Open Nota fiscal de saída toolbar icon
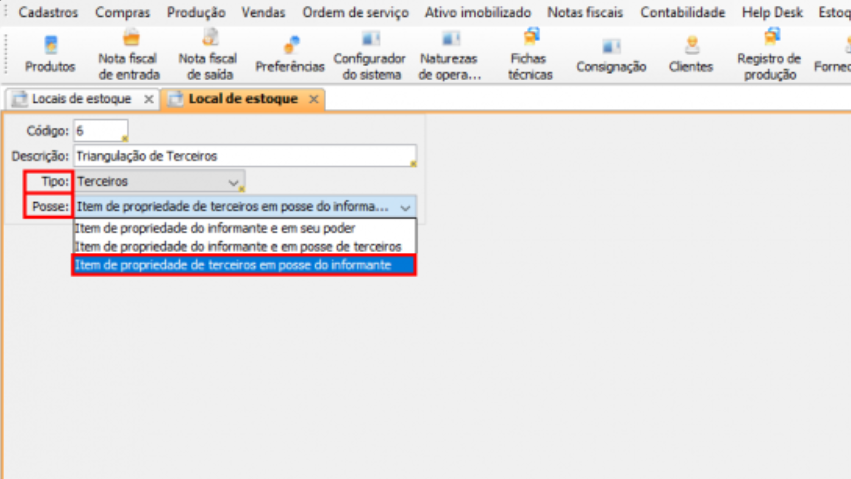The width and height of the screenshot is (851, 479). pos(207,54)
